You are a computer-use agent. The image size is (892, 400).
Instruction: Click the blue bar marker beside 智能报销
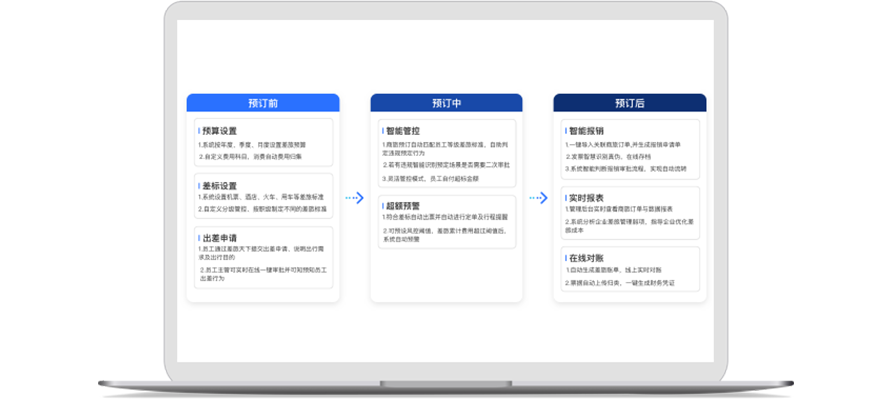tap(565, 131)
